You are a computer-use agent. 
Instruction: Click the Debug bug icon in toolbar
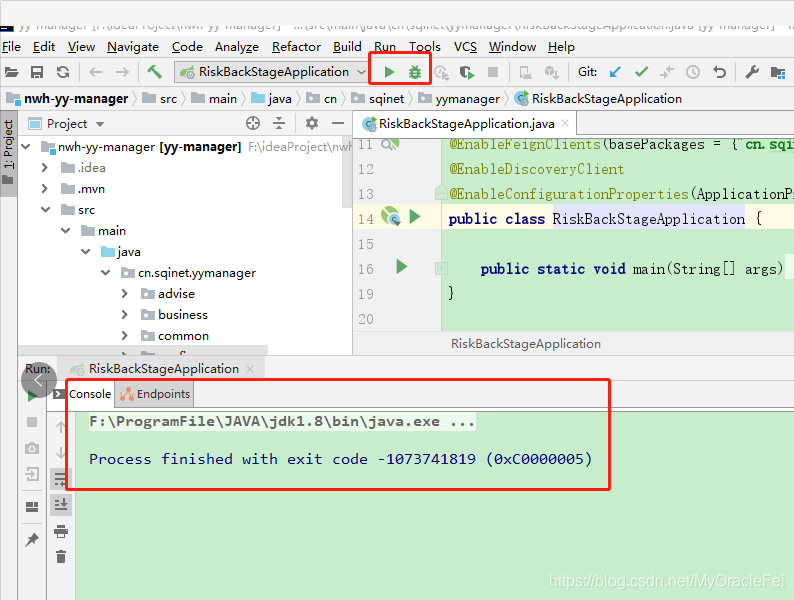click(415, 72)
